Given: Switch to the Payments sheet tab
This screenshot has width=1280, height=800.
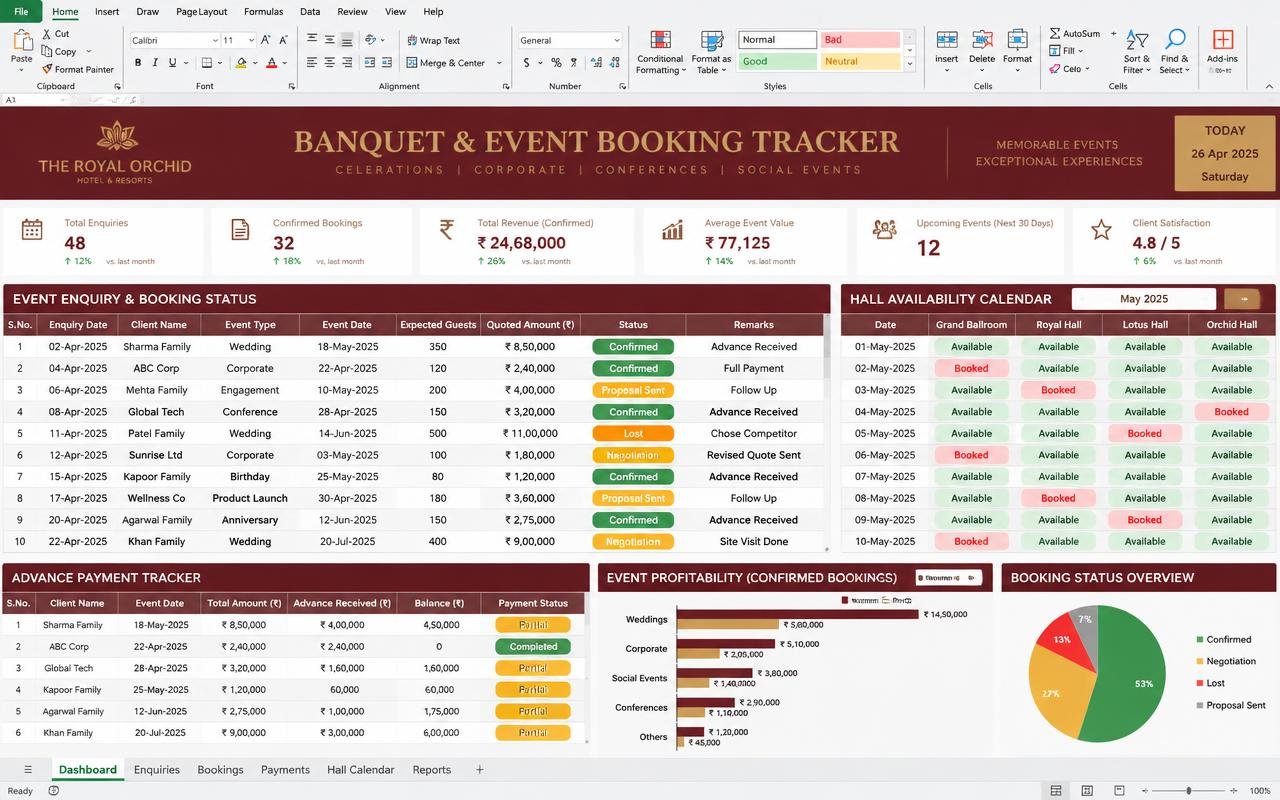Looking at the screenshot, I should [285, 770].
